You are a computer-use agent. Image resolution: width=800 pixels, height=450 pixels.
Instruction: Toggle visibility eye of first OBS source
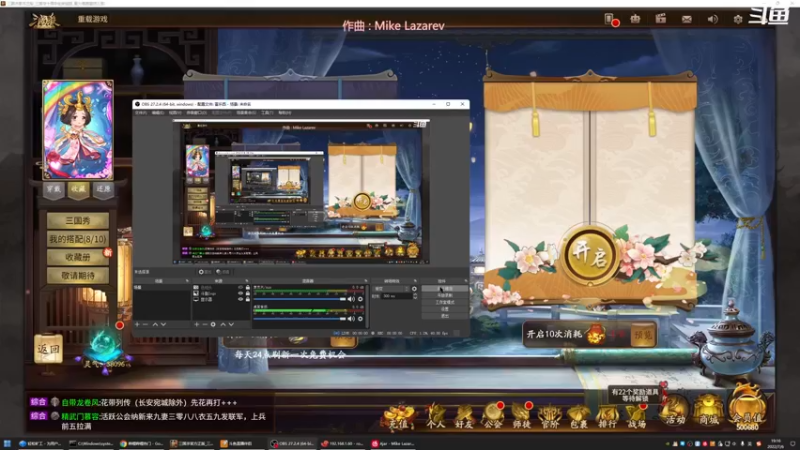click(240, 287)
